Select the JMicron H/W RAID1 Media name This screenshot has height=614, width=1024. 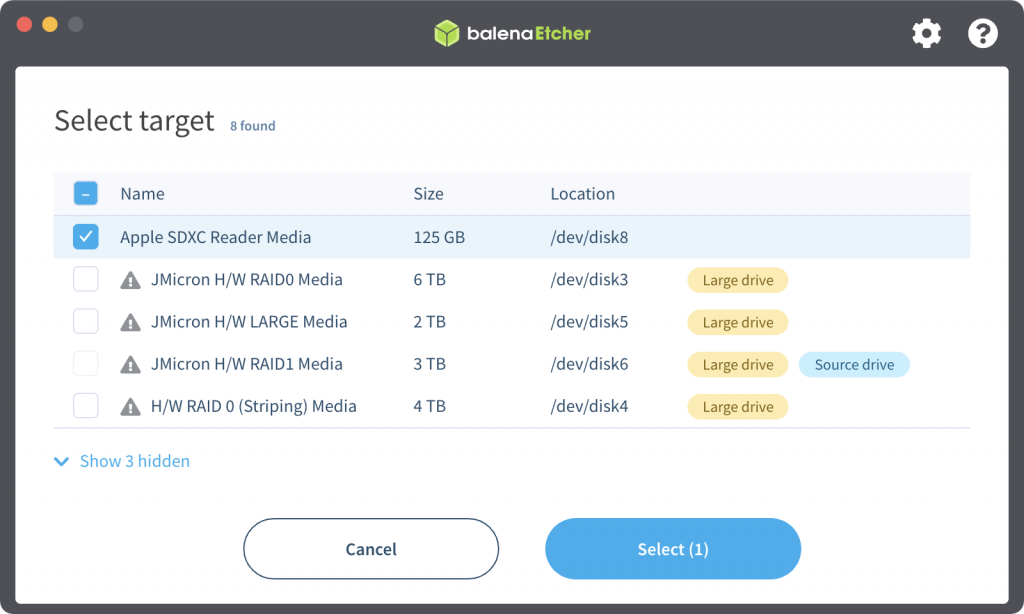pyautogui.click(x=247, y=364)
